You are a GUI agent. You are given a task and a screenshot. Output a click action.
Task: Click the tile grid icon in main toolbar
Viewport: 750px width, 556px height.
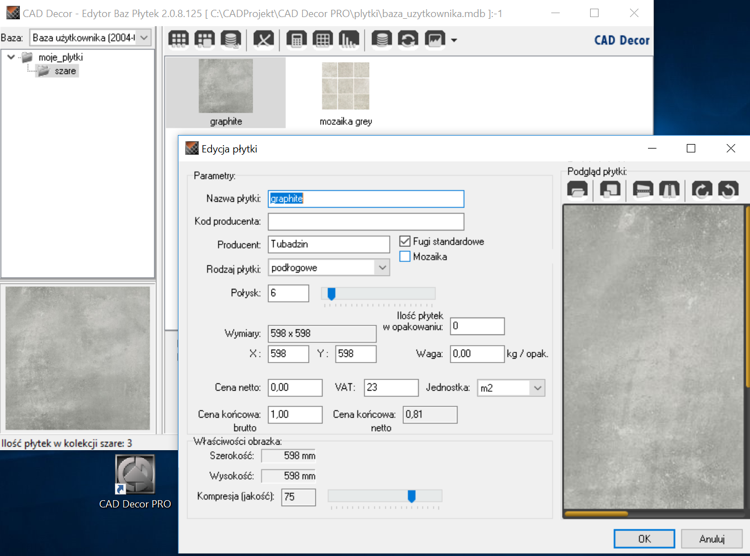coord(178,39)
